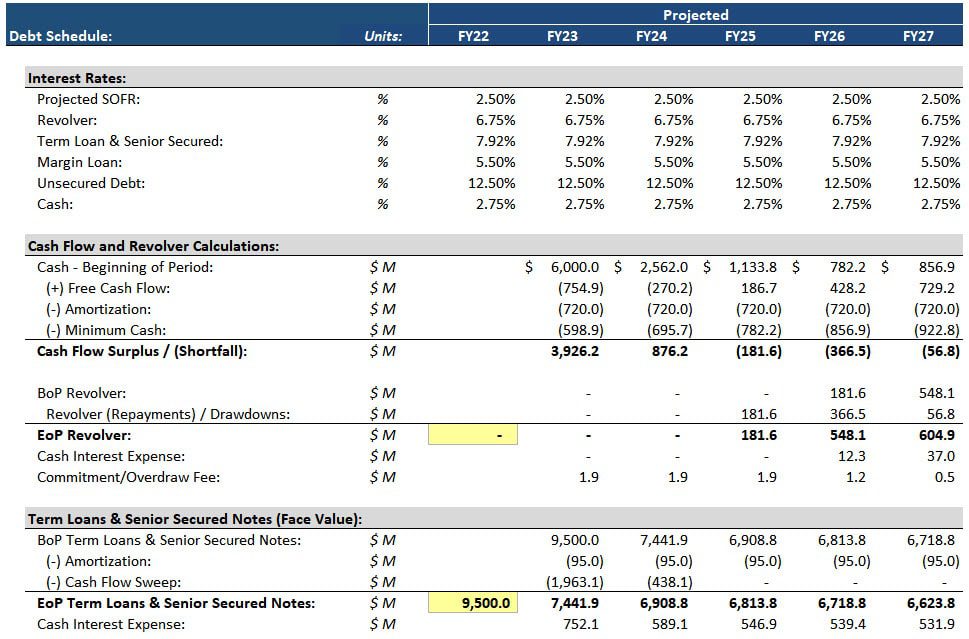This screenshot has width=969, height=639.
Task: Click the FY22 column header
Action: tap(472, 34)
